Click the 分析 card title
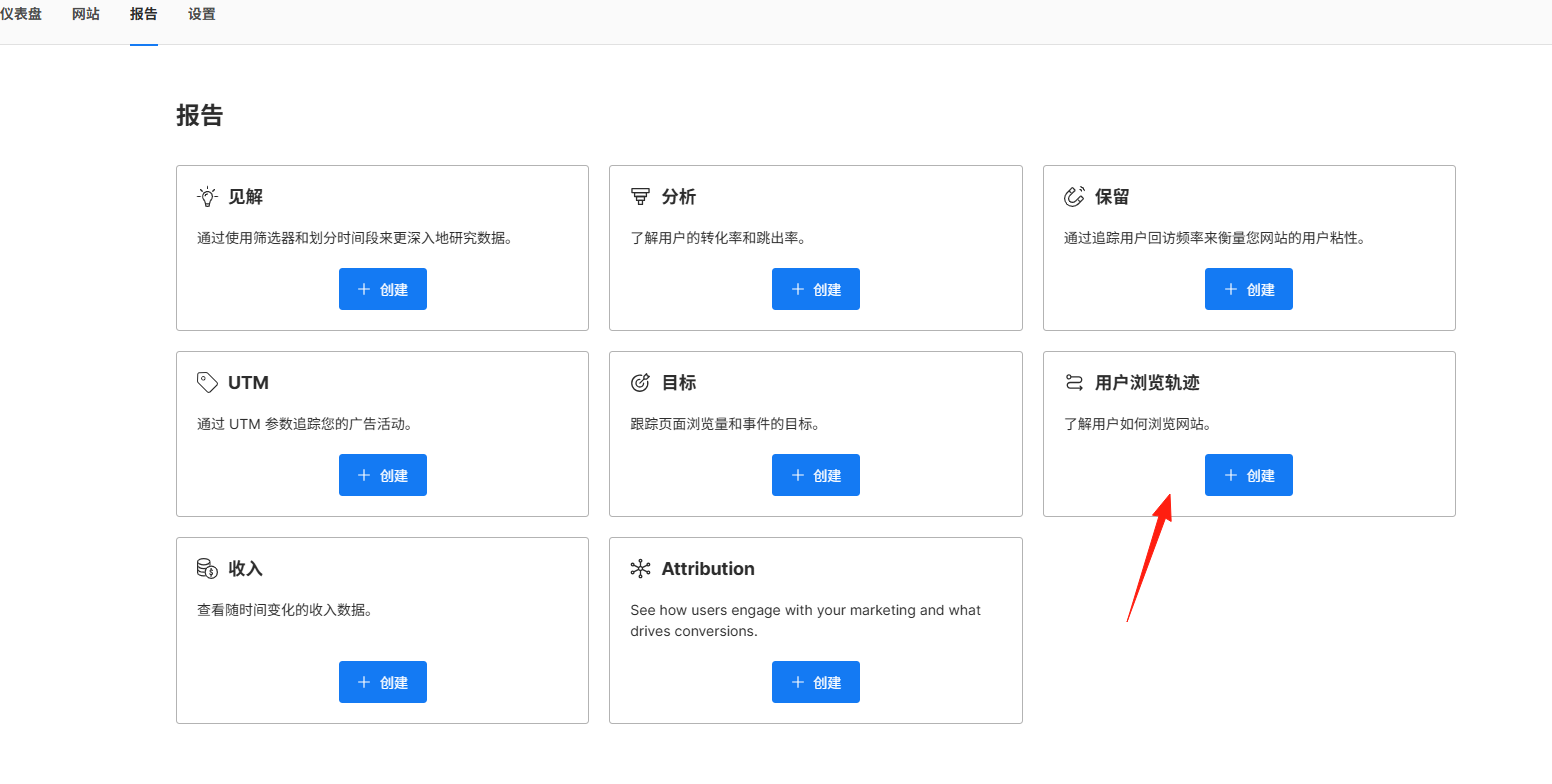This screenshot has width=1552, height=784. point(679,197)
